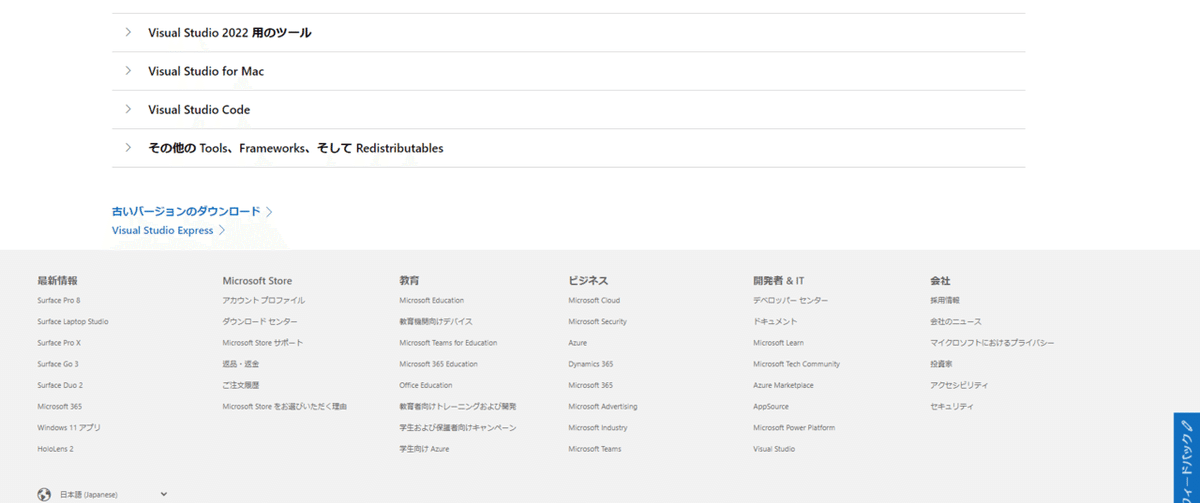1200x503 pixels.
Task: Open Microsoft Store サポート link
Action: pos(263,343)
